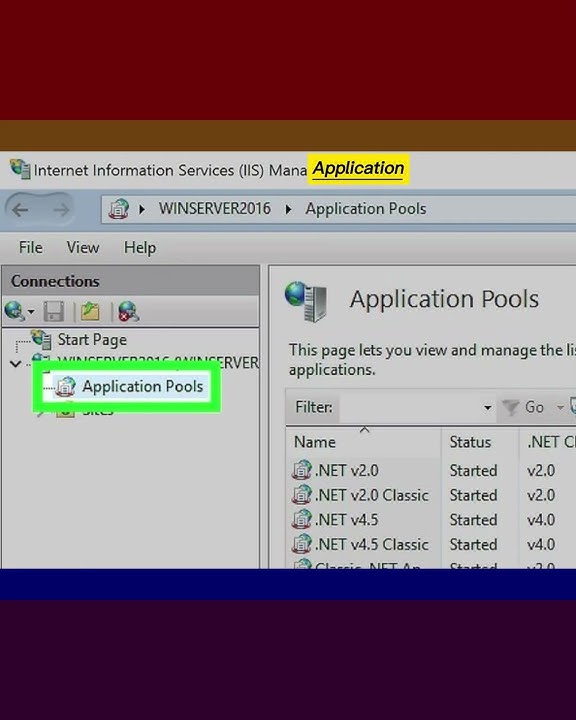Click the Go filter button
The image size is (576, 720).
[523, 407]
